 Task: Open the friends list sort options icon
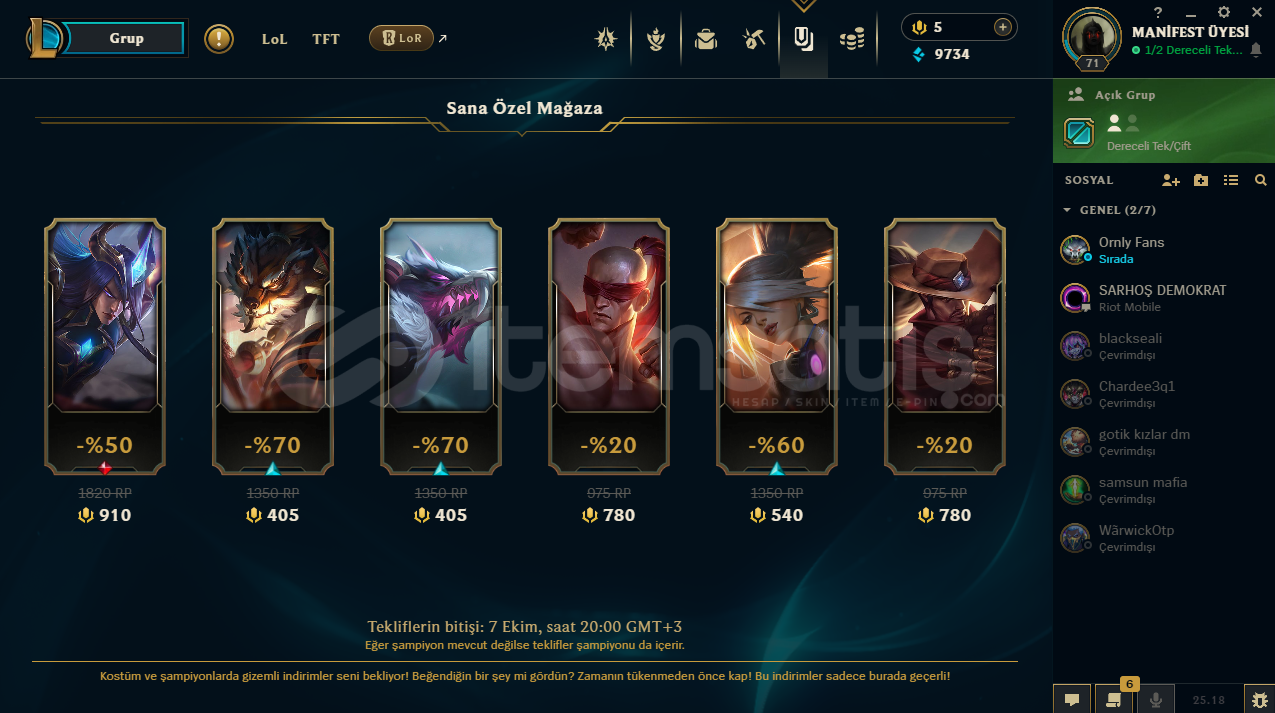coord(1231,180)
